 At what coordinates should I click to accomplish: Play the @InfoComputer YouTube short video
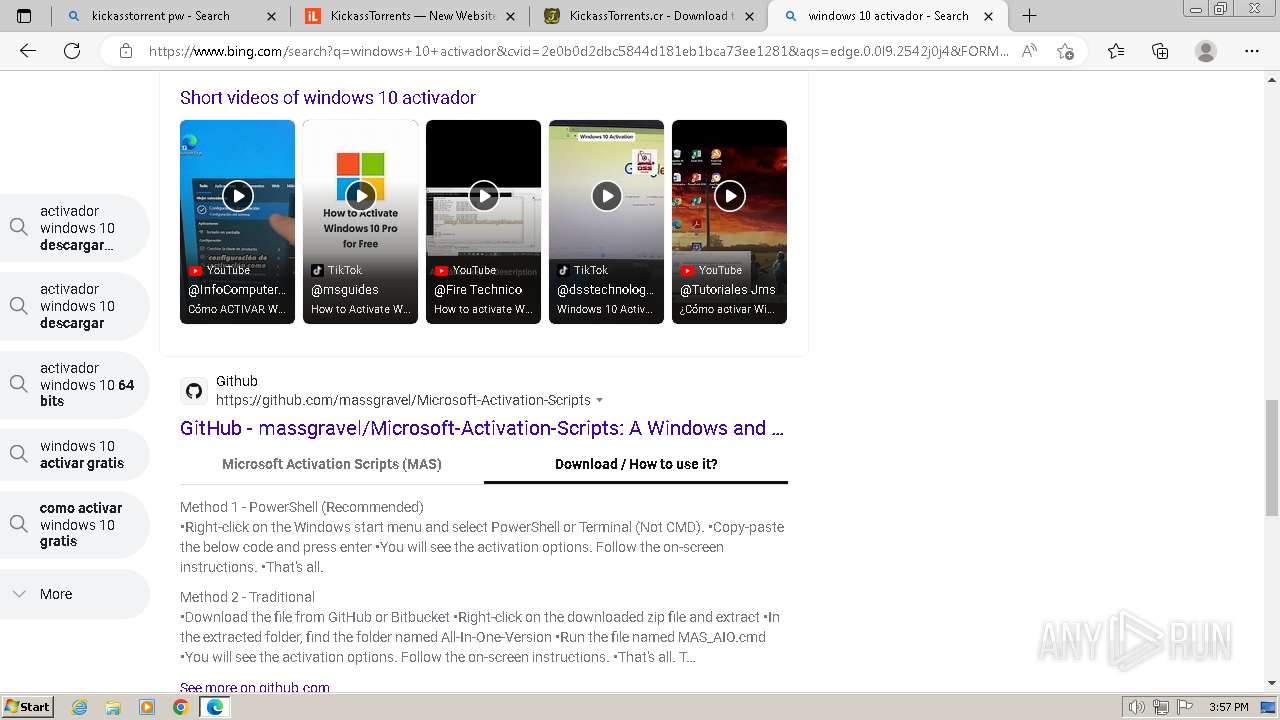click(x=237, y=195)
